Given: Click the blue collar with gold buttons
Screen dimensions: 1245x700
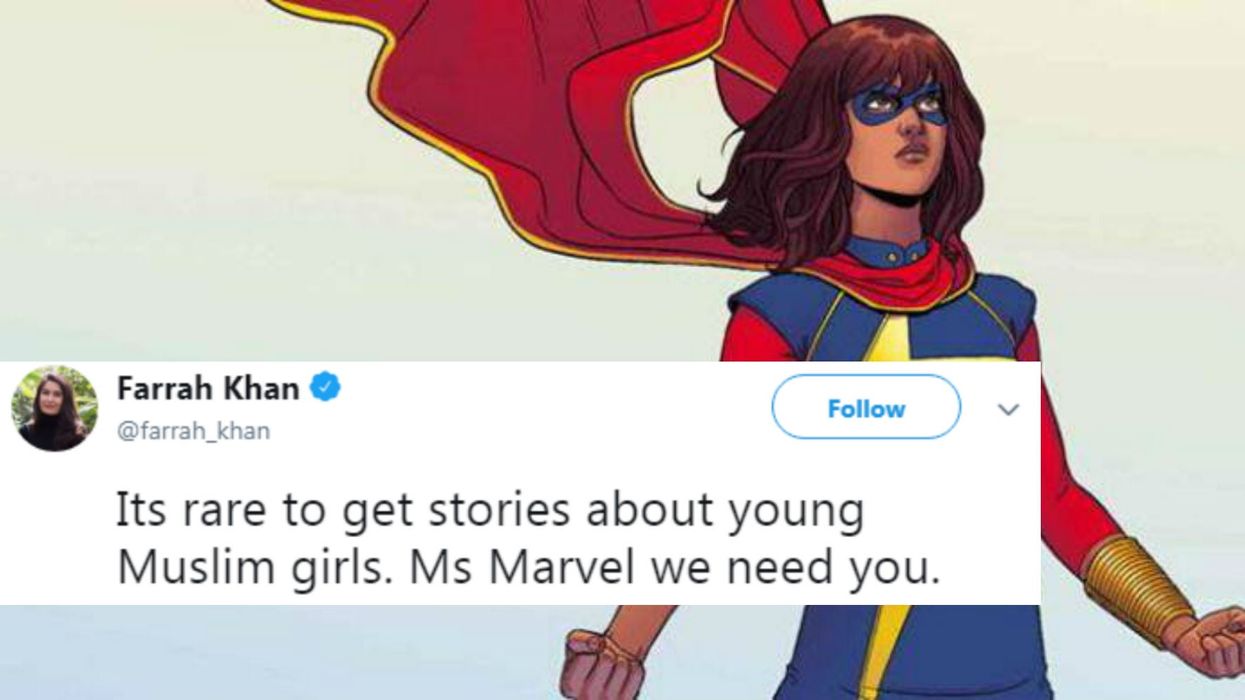Looking at the screenshot, I should click(x=885, y=250).
